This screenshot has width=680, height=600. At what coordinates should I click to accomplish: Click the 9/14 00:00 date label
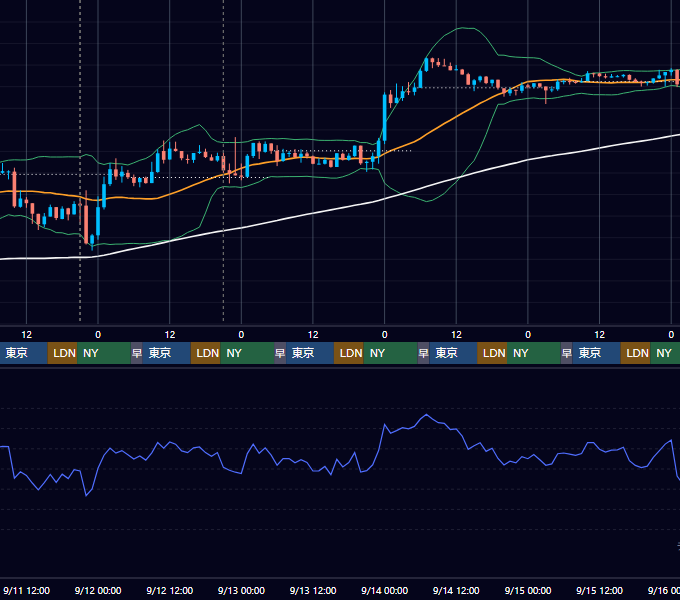click(x=384, y=590)
